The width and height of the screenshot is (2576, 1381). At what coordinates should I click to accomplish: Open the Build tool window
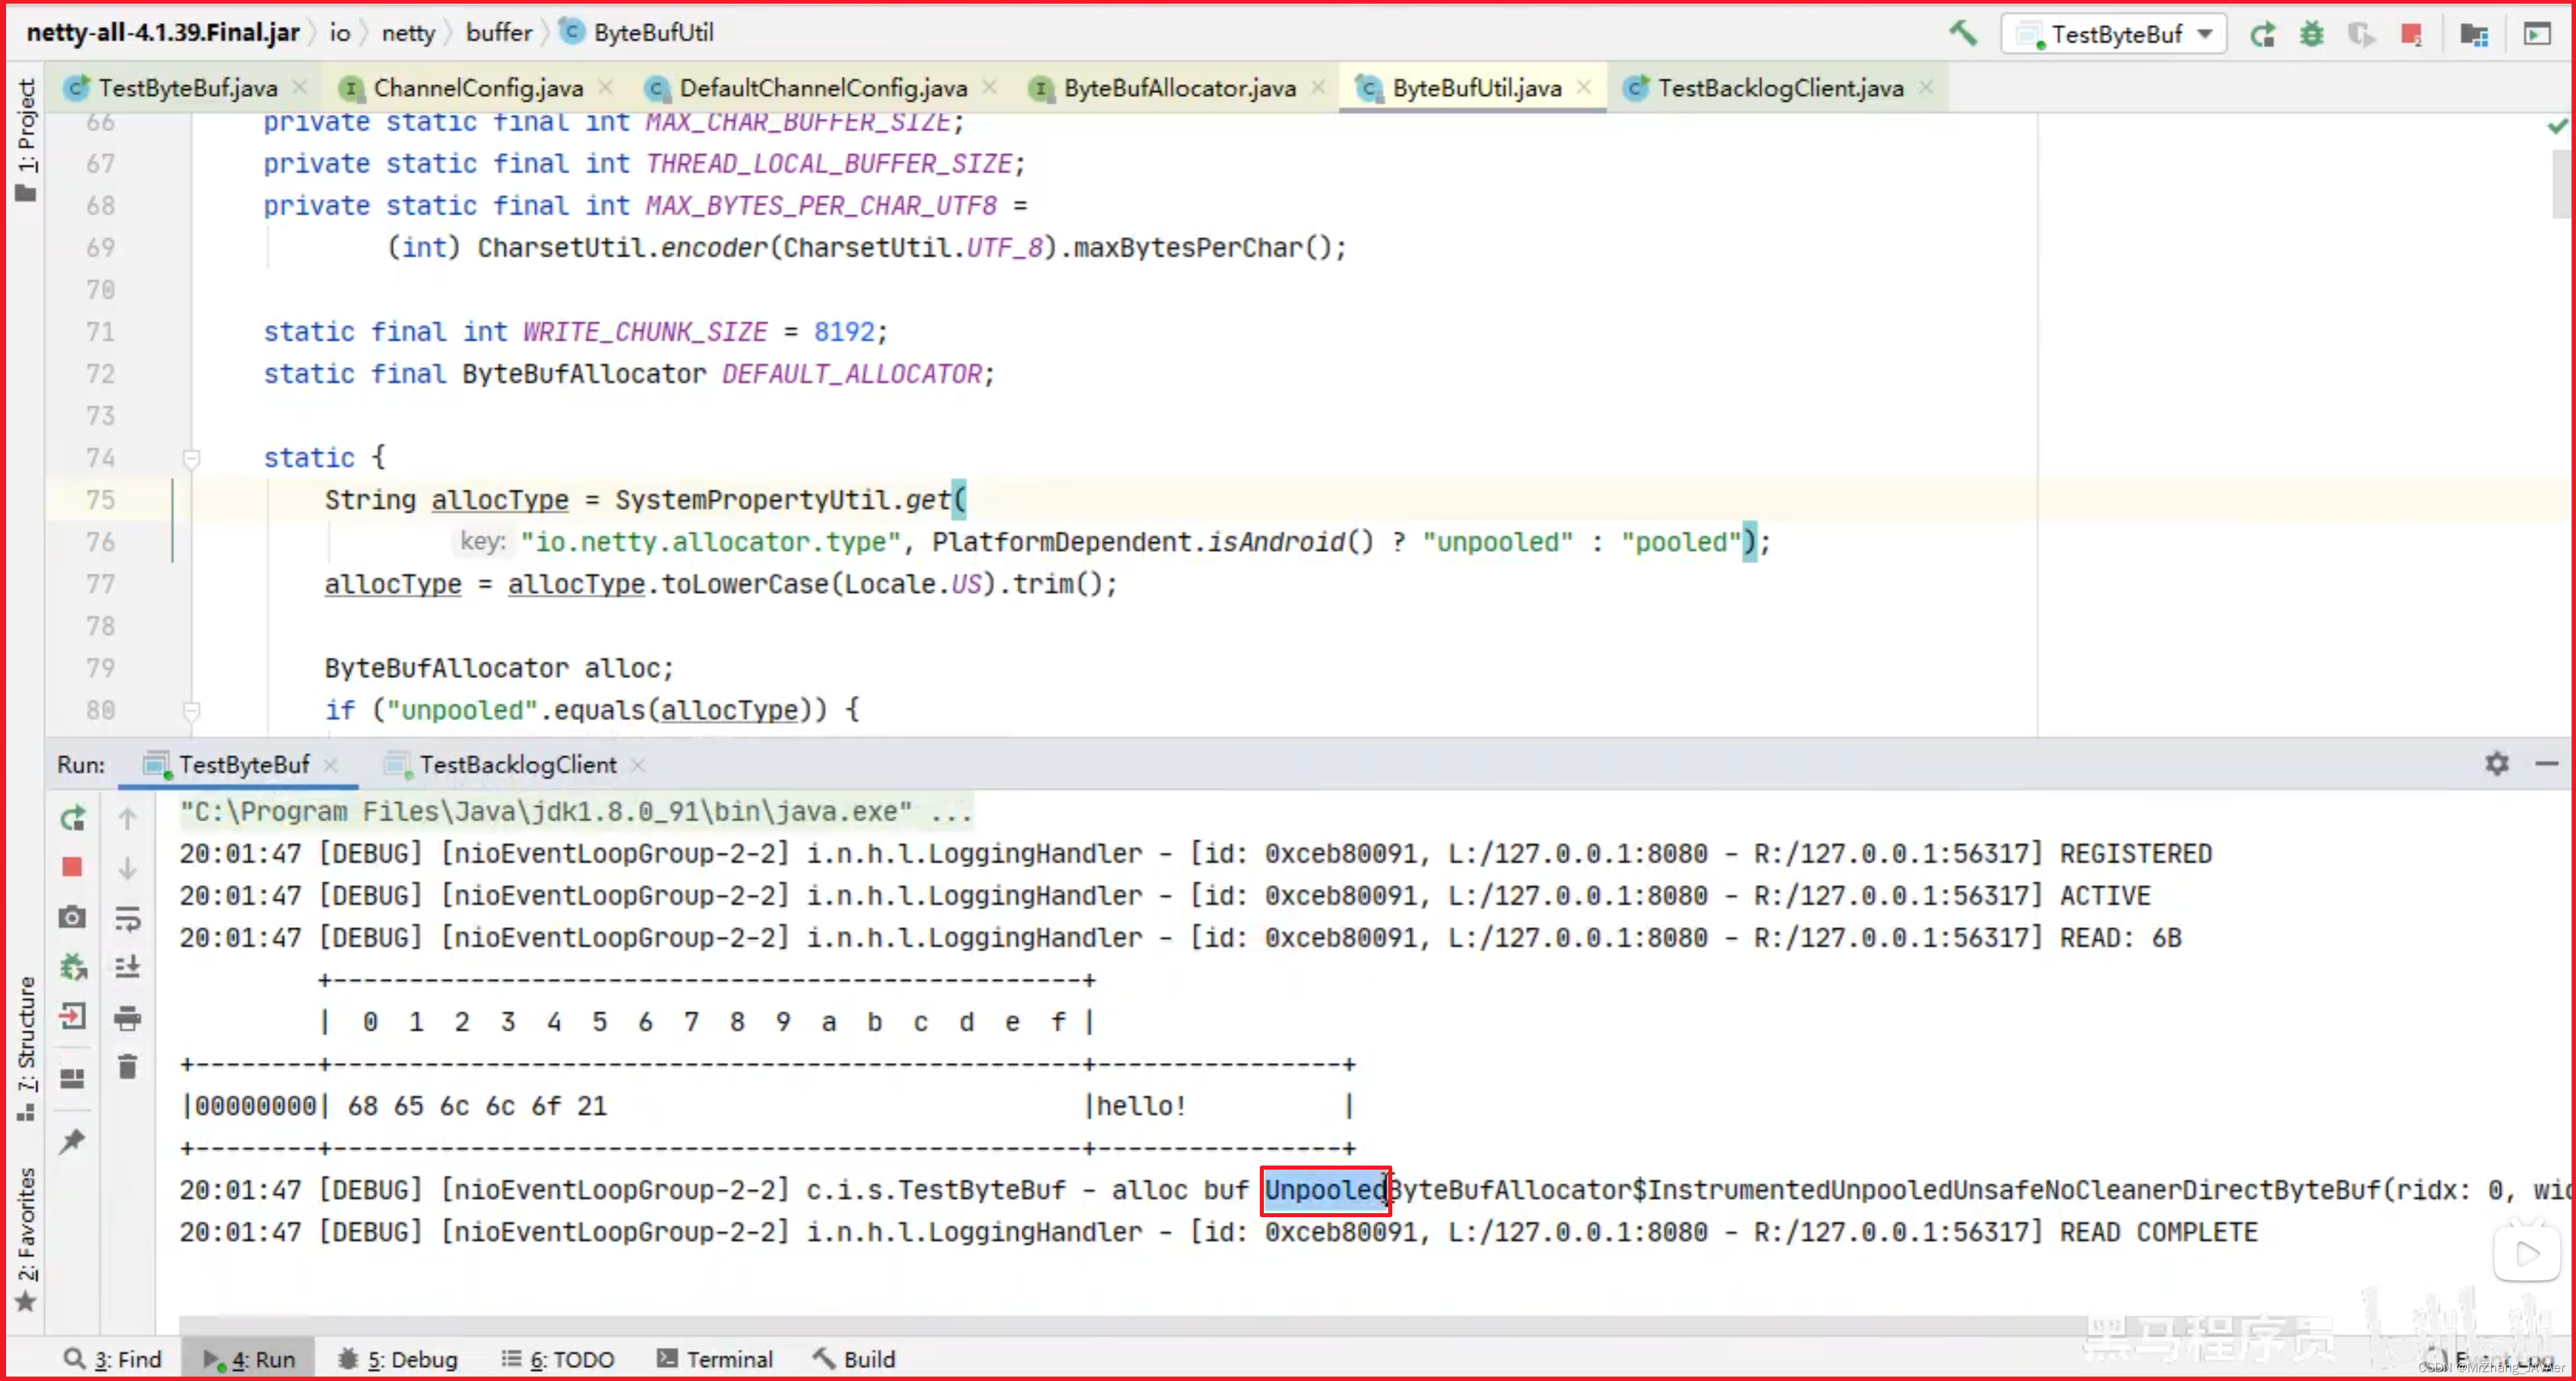pyautogui.click(x=854, y=1359)
